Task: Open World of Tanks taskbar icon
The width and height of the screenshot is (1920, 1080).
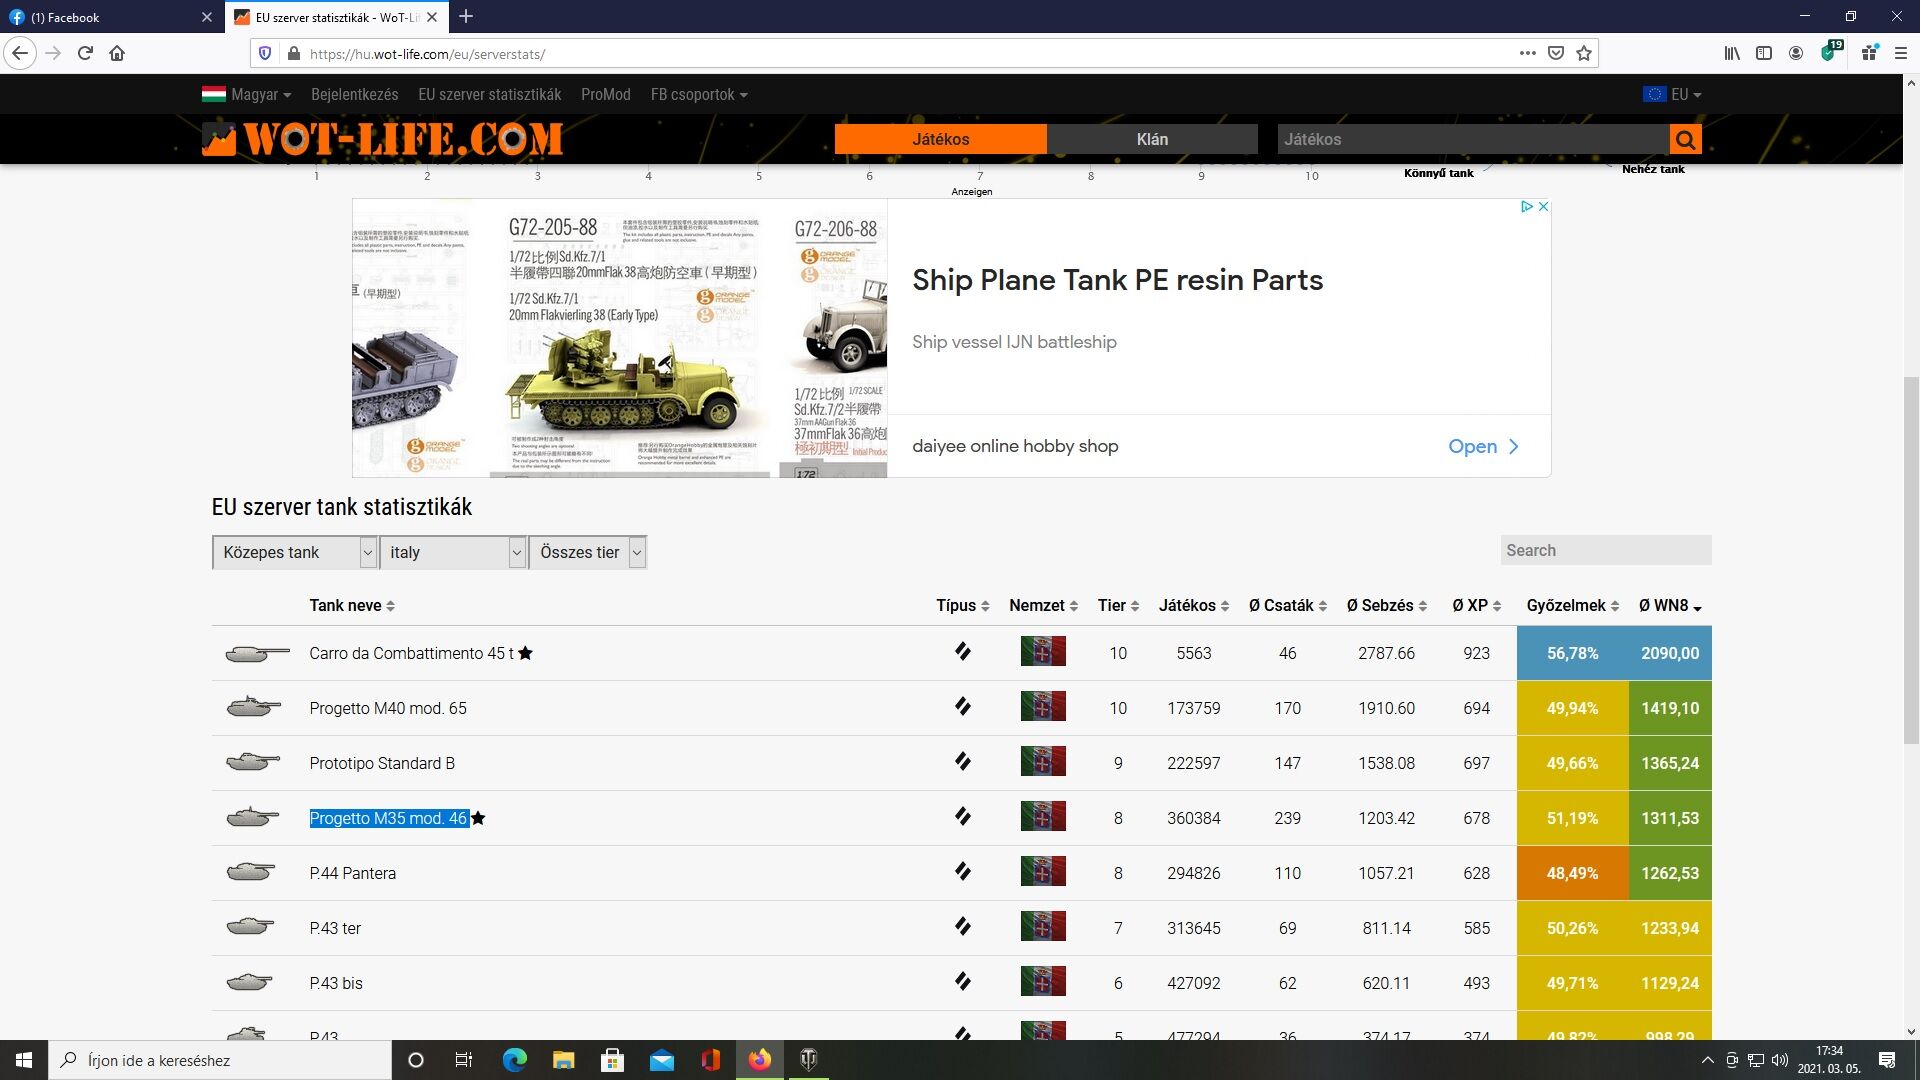Action: pyautogui.click(x=808, y=1060)
